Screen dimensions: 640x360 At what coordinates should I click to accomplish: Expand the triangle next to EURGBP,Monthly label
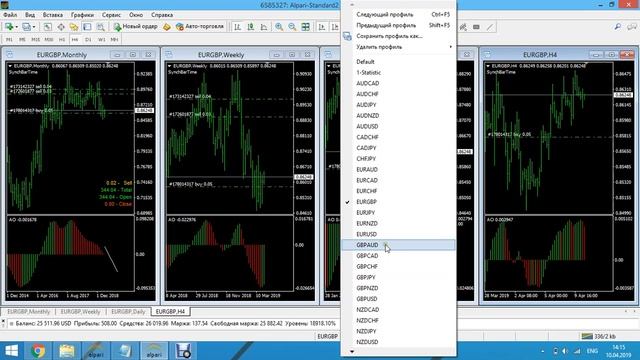point(10,66)
